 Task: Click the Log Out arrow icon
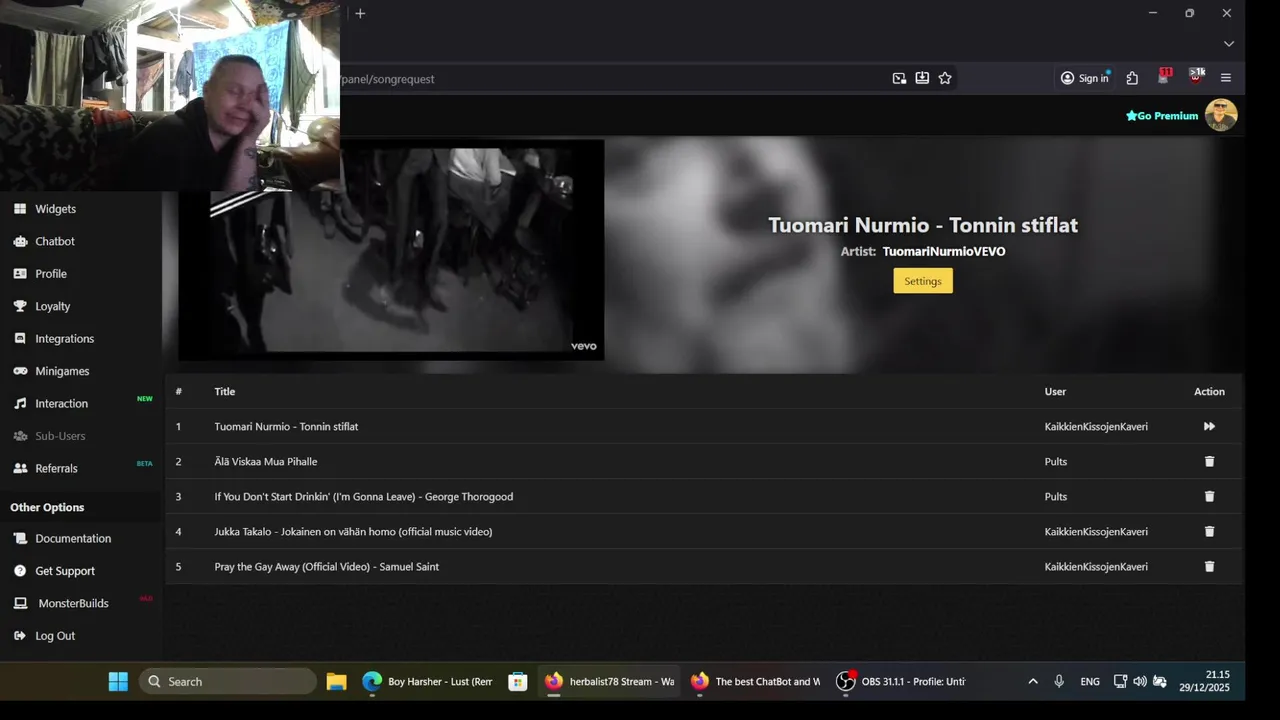20,636
